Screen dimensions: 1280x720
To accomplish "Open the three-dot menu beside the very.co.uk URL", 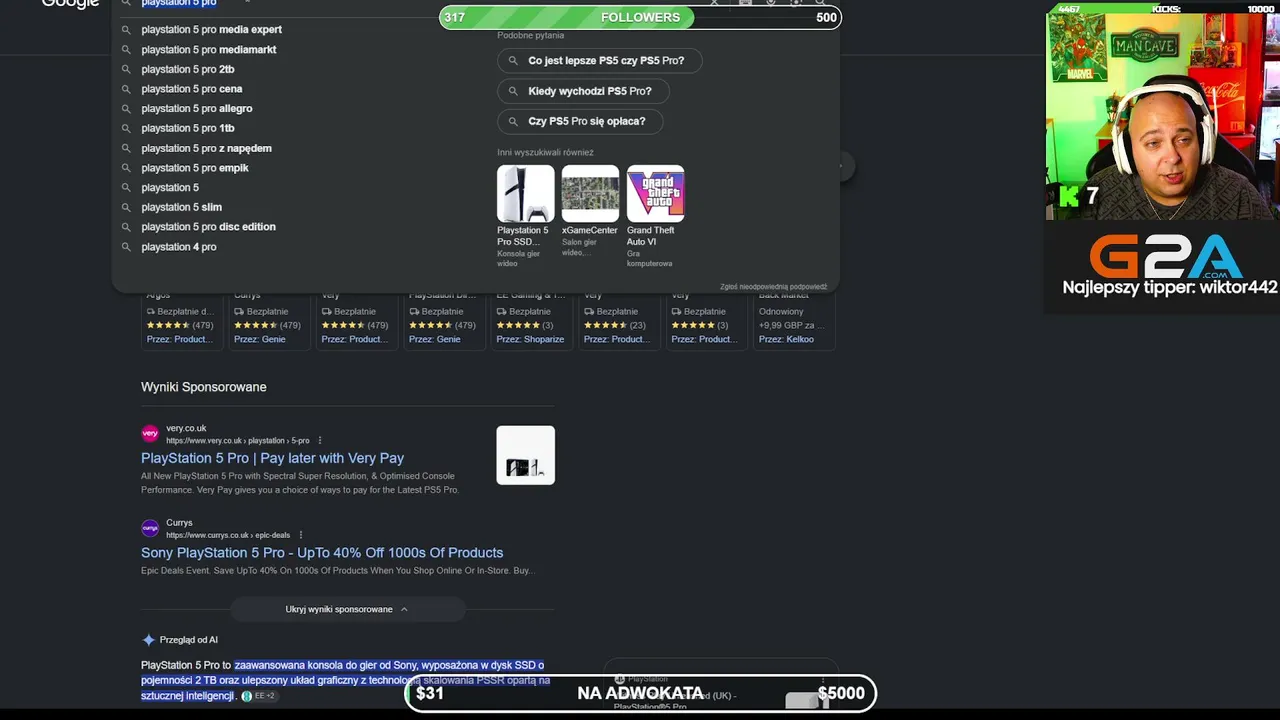I will [320, 440].
